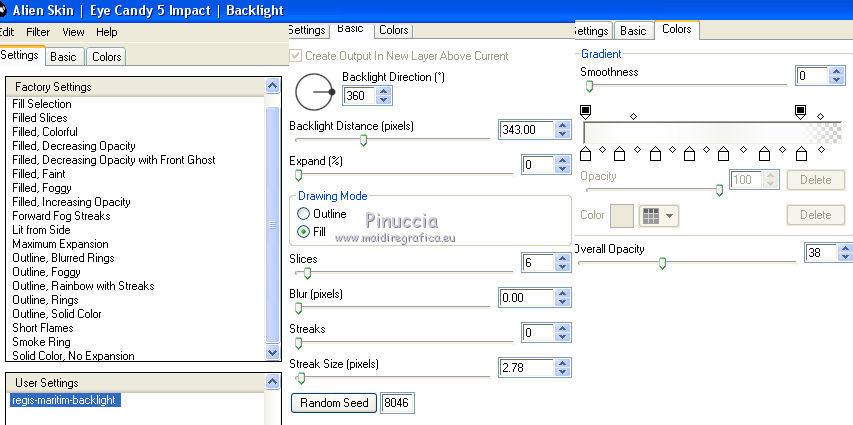Click the Random Seed button
The width and height of the screenshot is (853, 425).
click(x=333, y=403)
